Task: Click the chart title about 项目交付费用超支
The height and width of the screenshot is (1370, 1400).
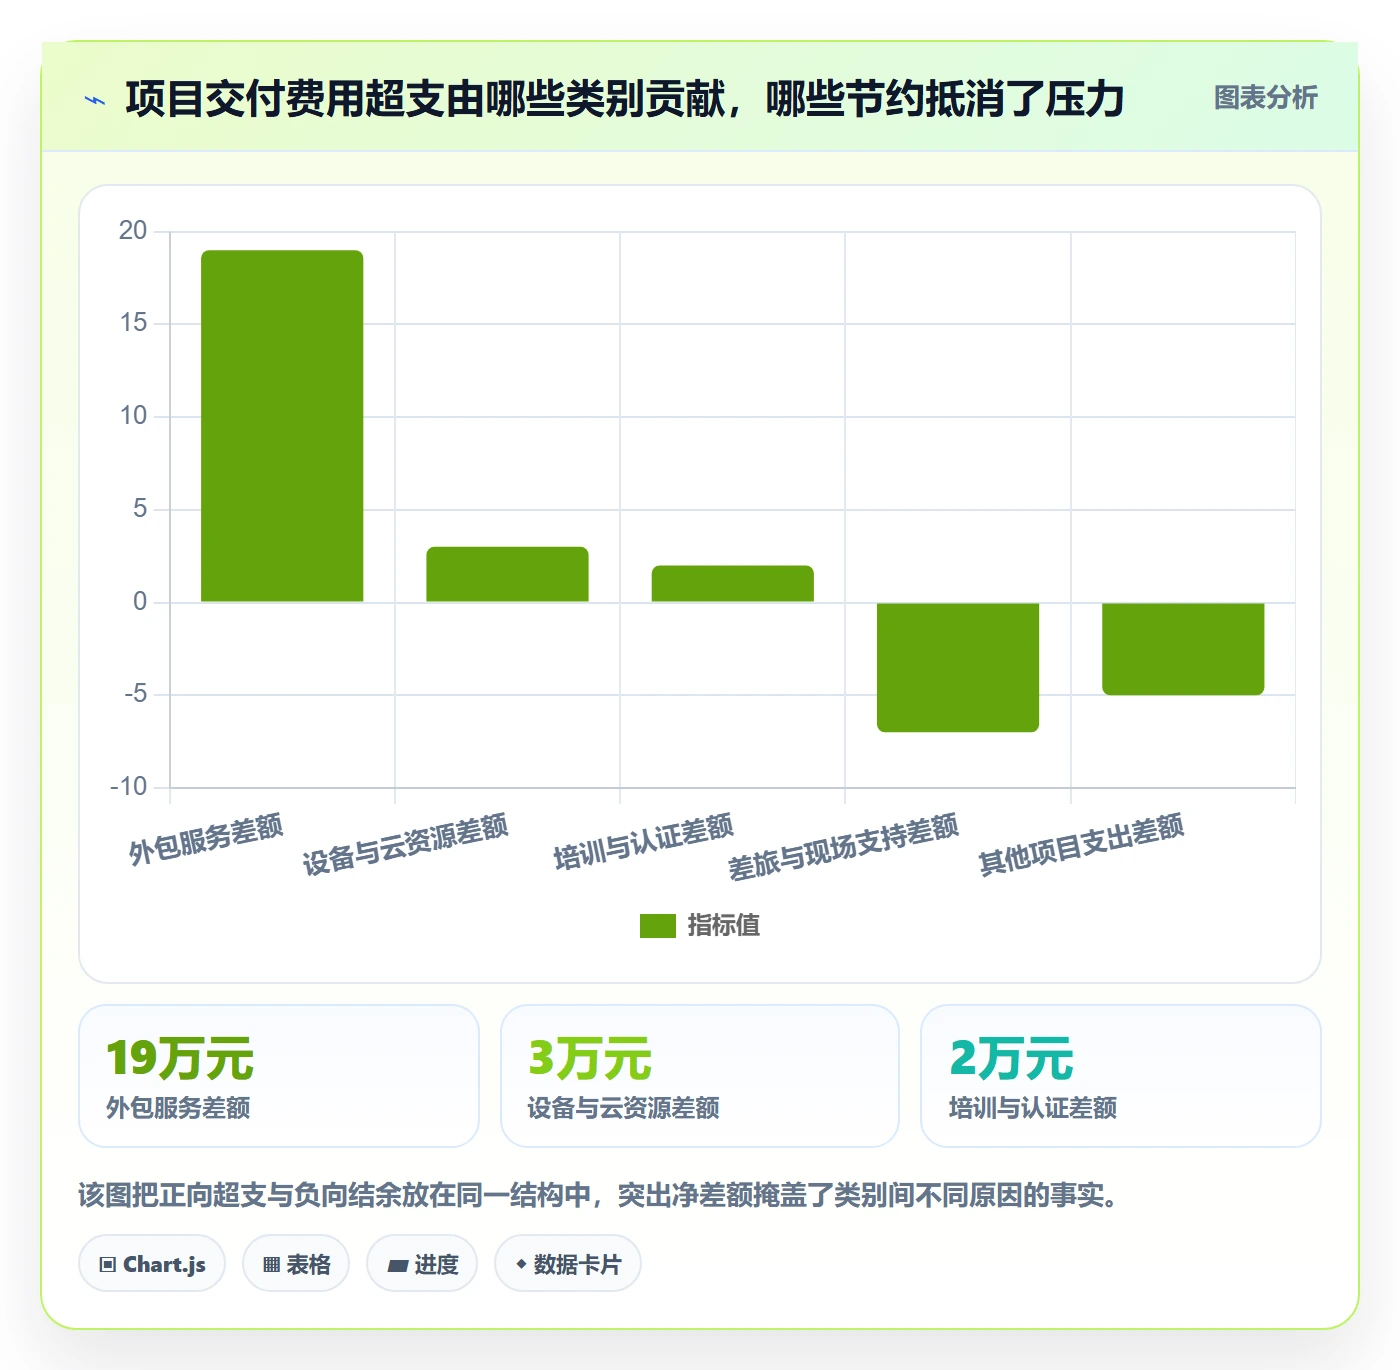Action: pos(625,99)
